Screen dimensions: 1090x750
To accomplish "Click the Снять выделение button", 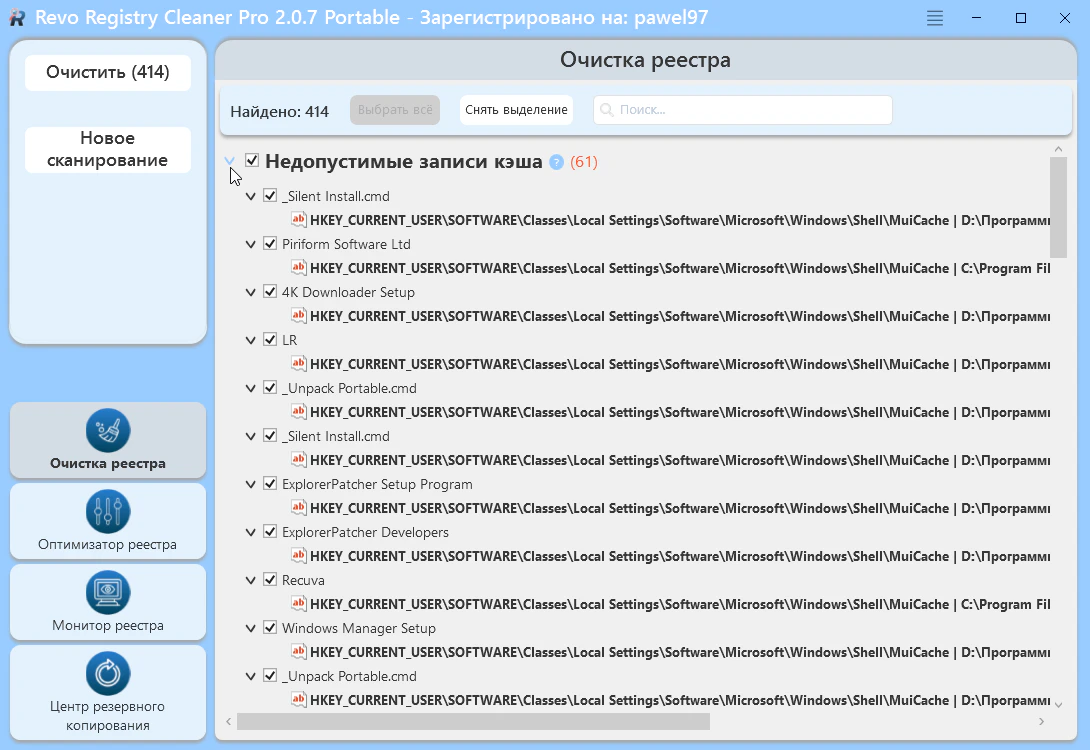I will pyautogui.click(x=516, y=110).
